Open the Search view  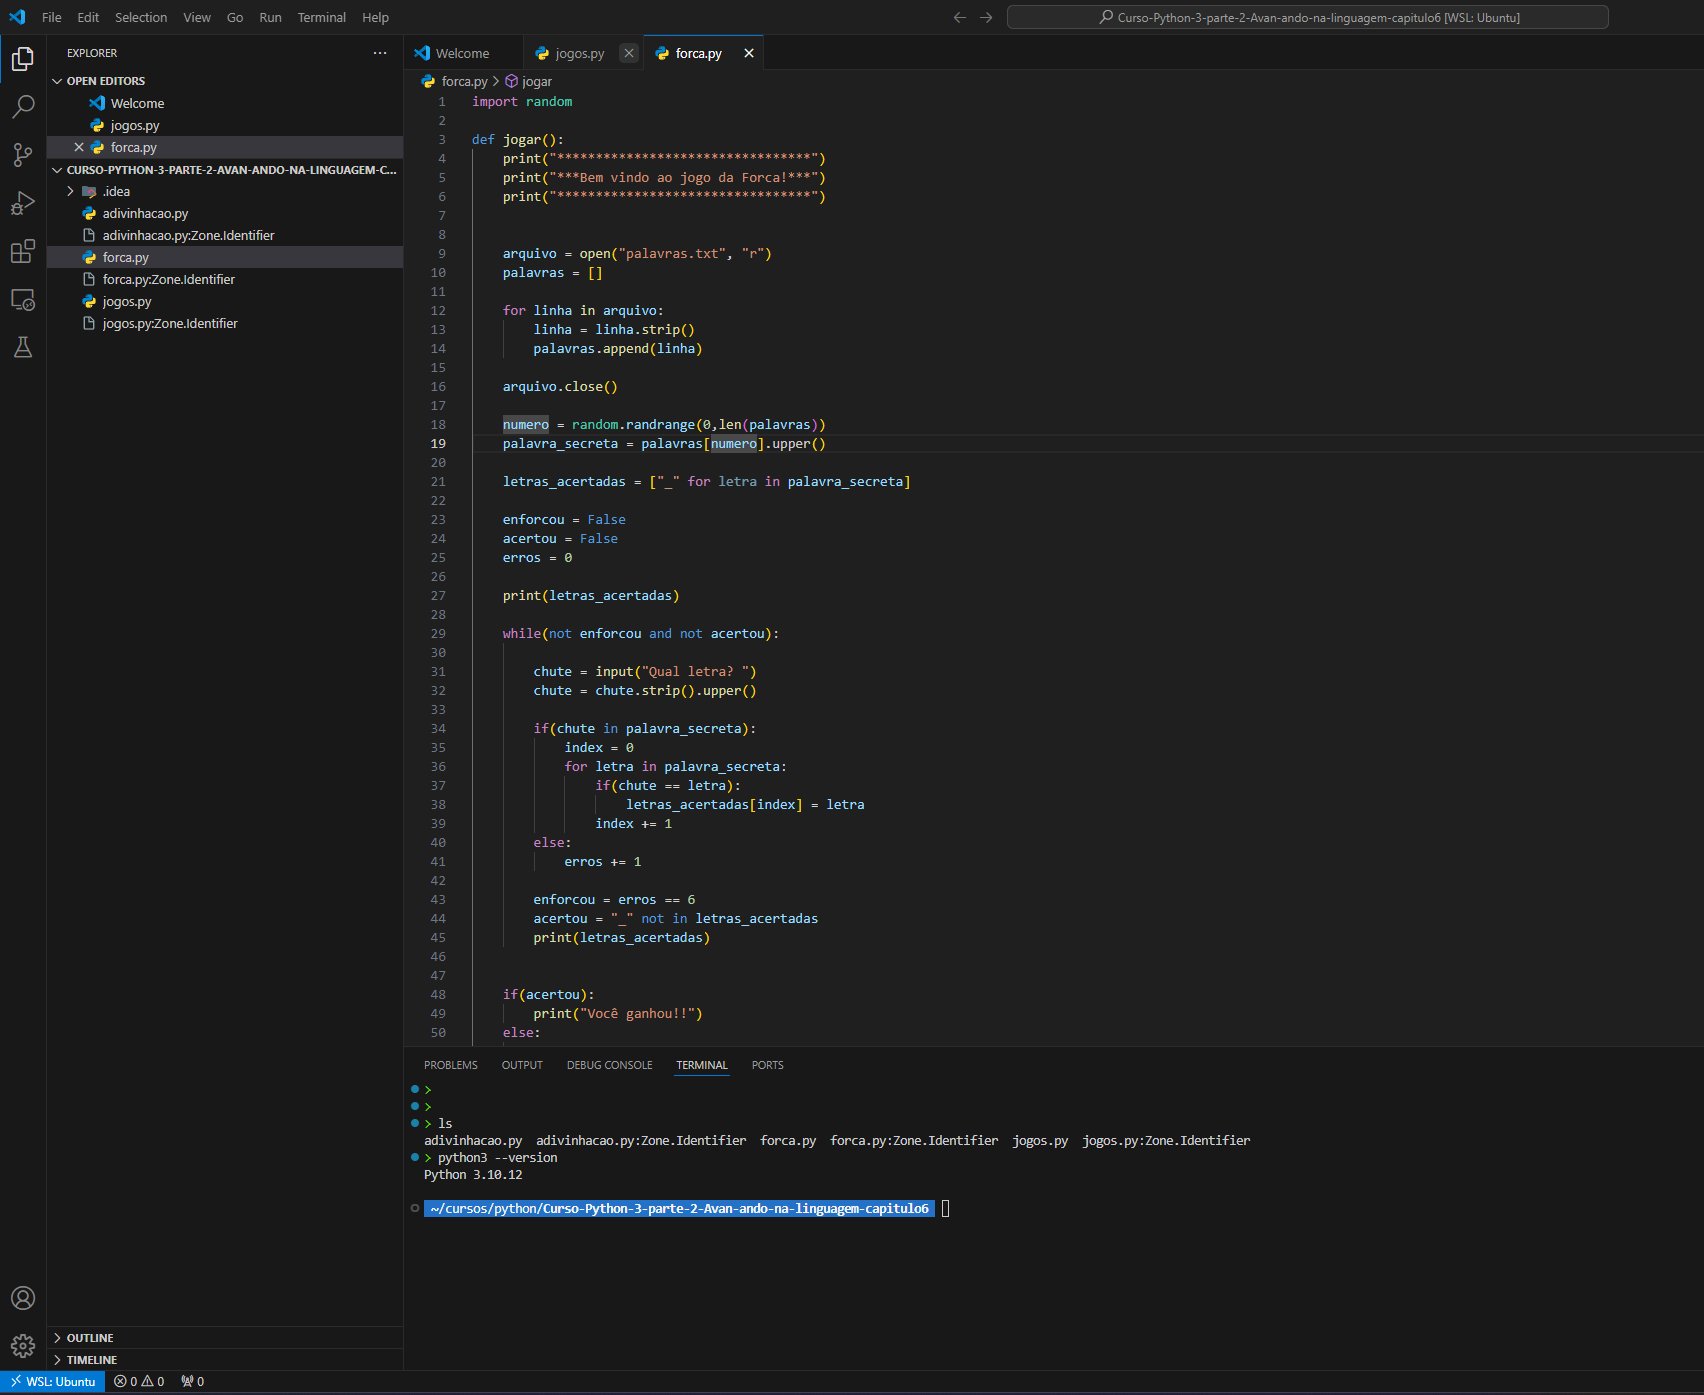[22, 106]
